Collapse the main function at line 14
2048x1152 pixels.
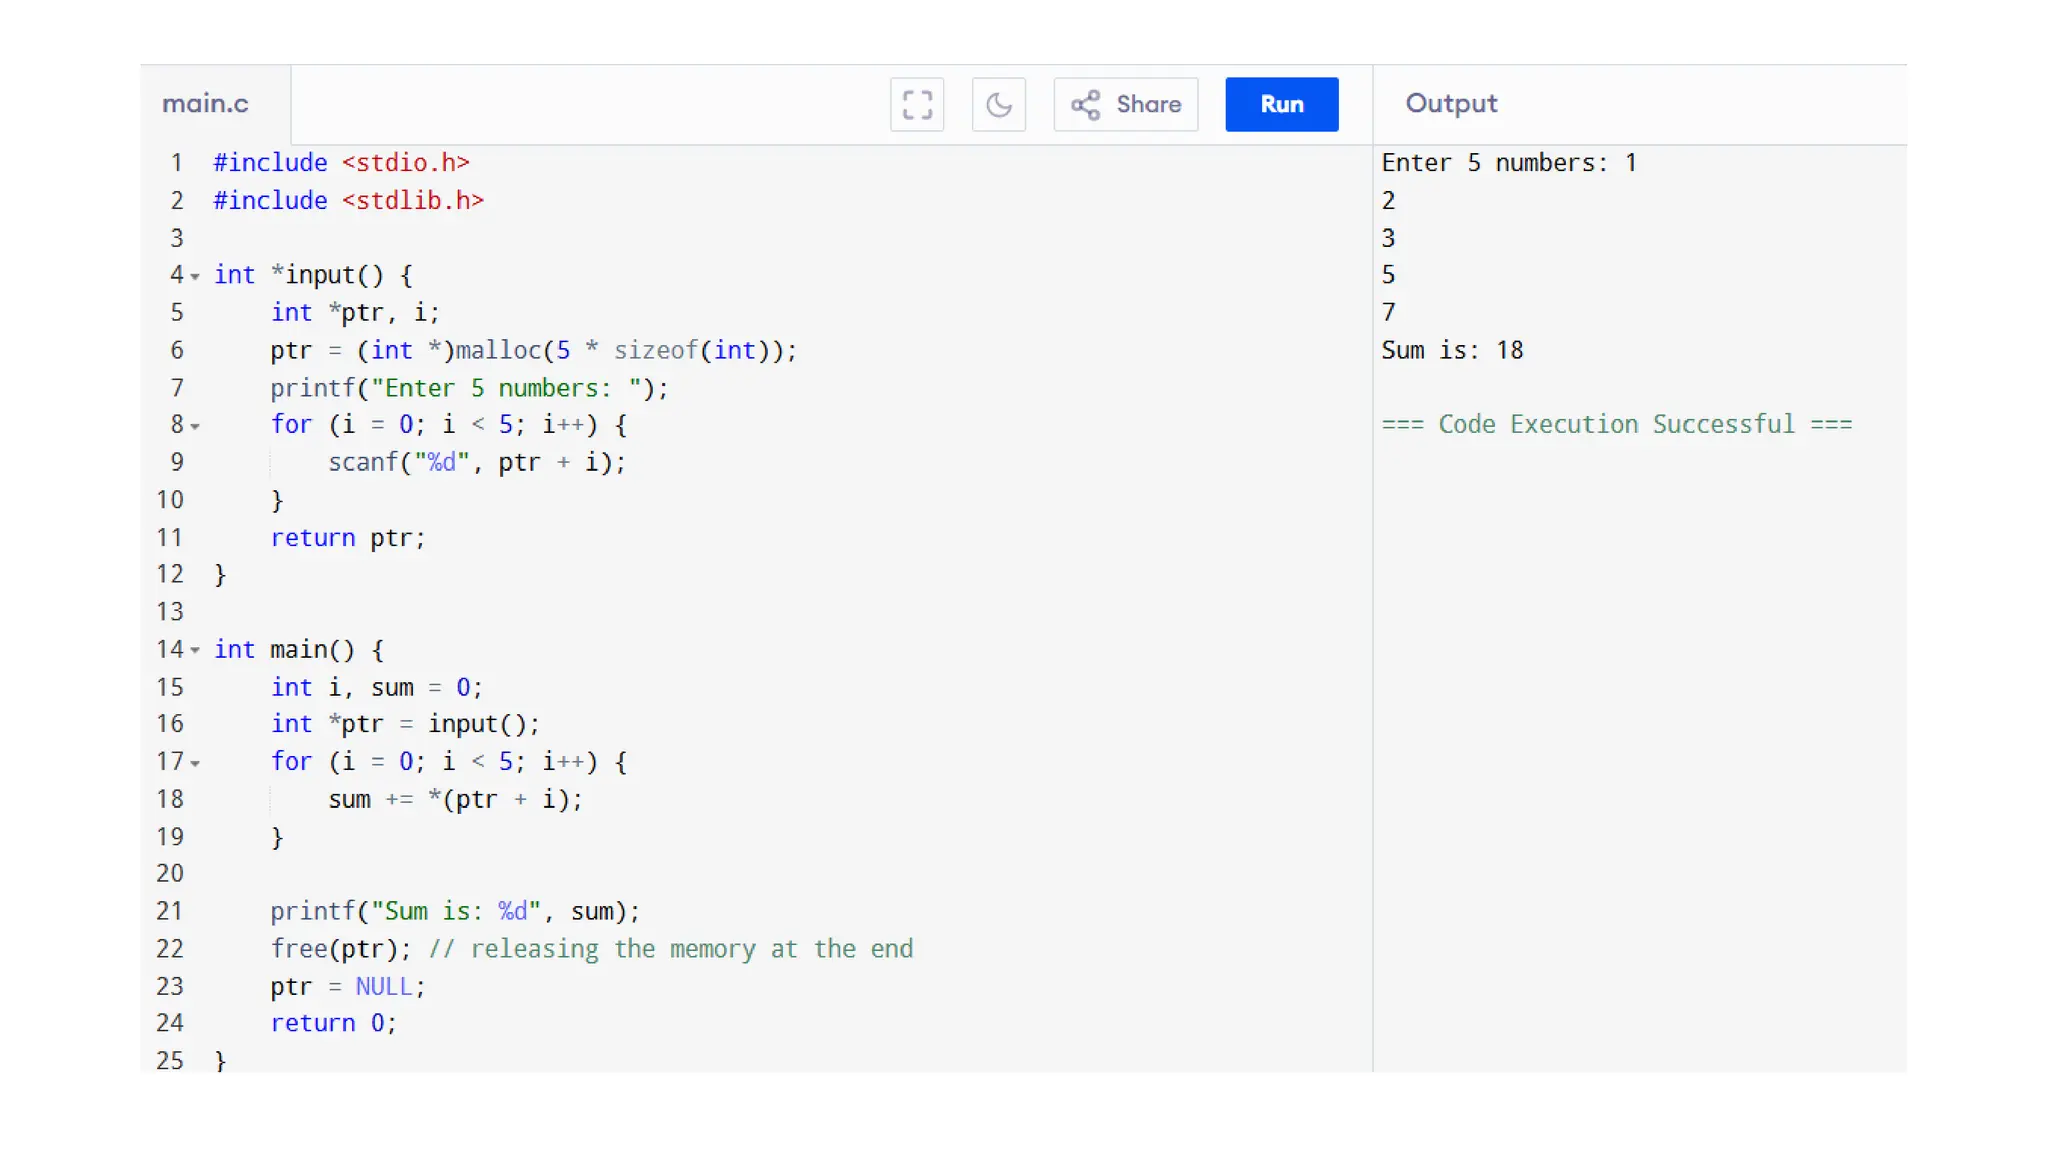[195, 651]
